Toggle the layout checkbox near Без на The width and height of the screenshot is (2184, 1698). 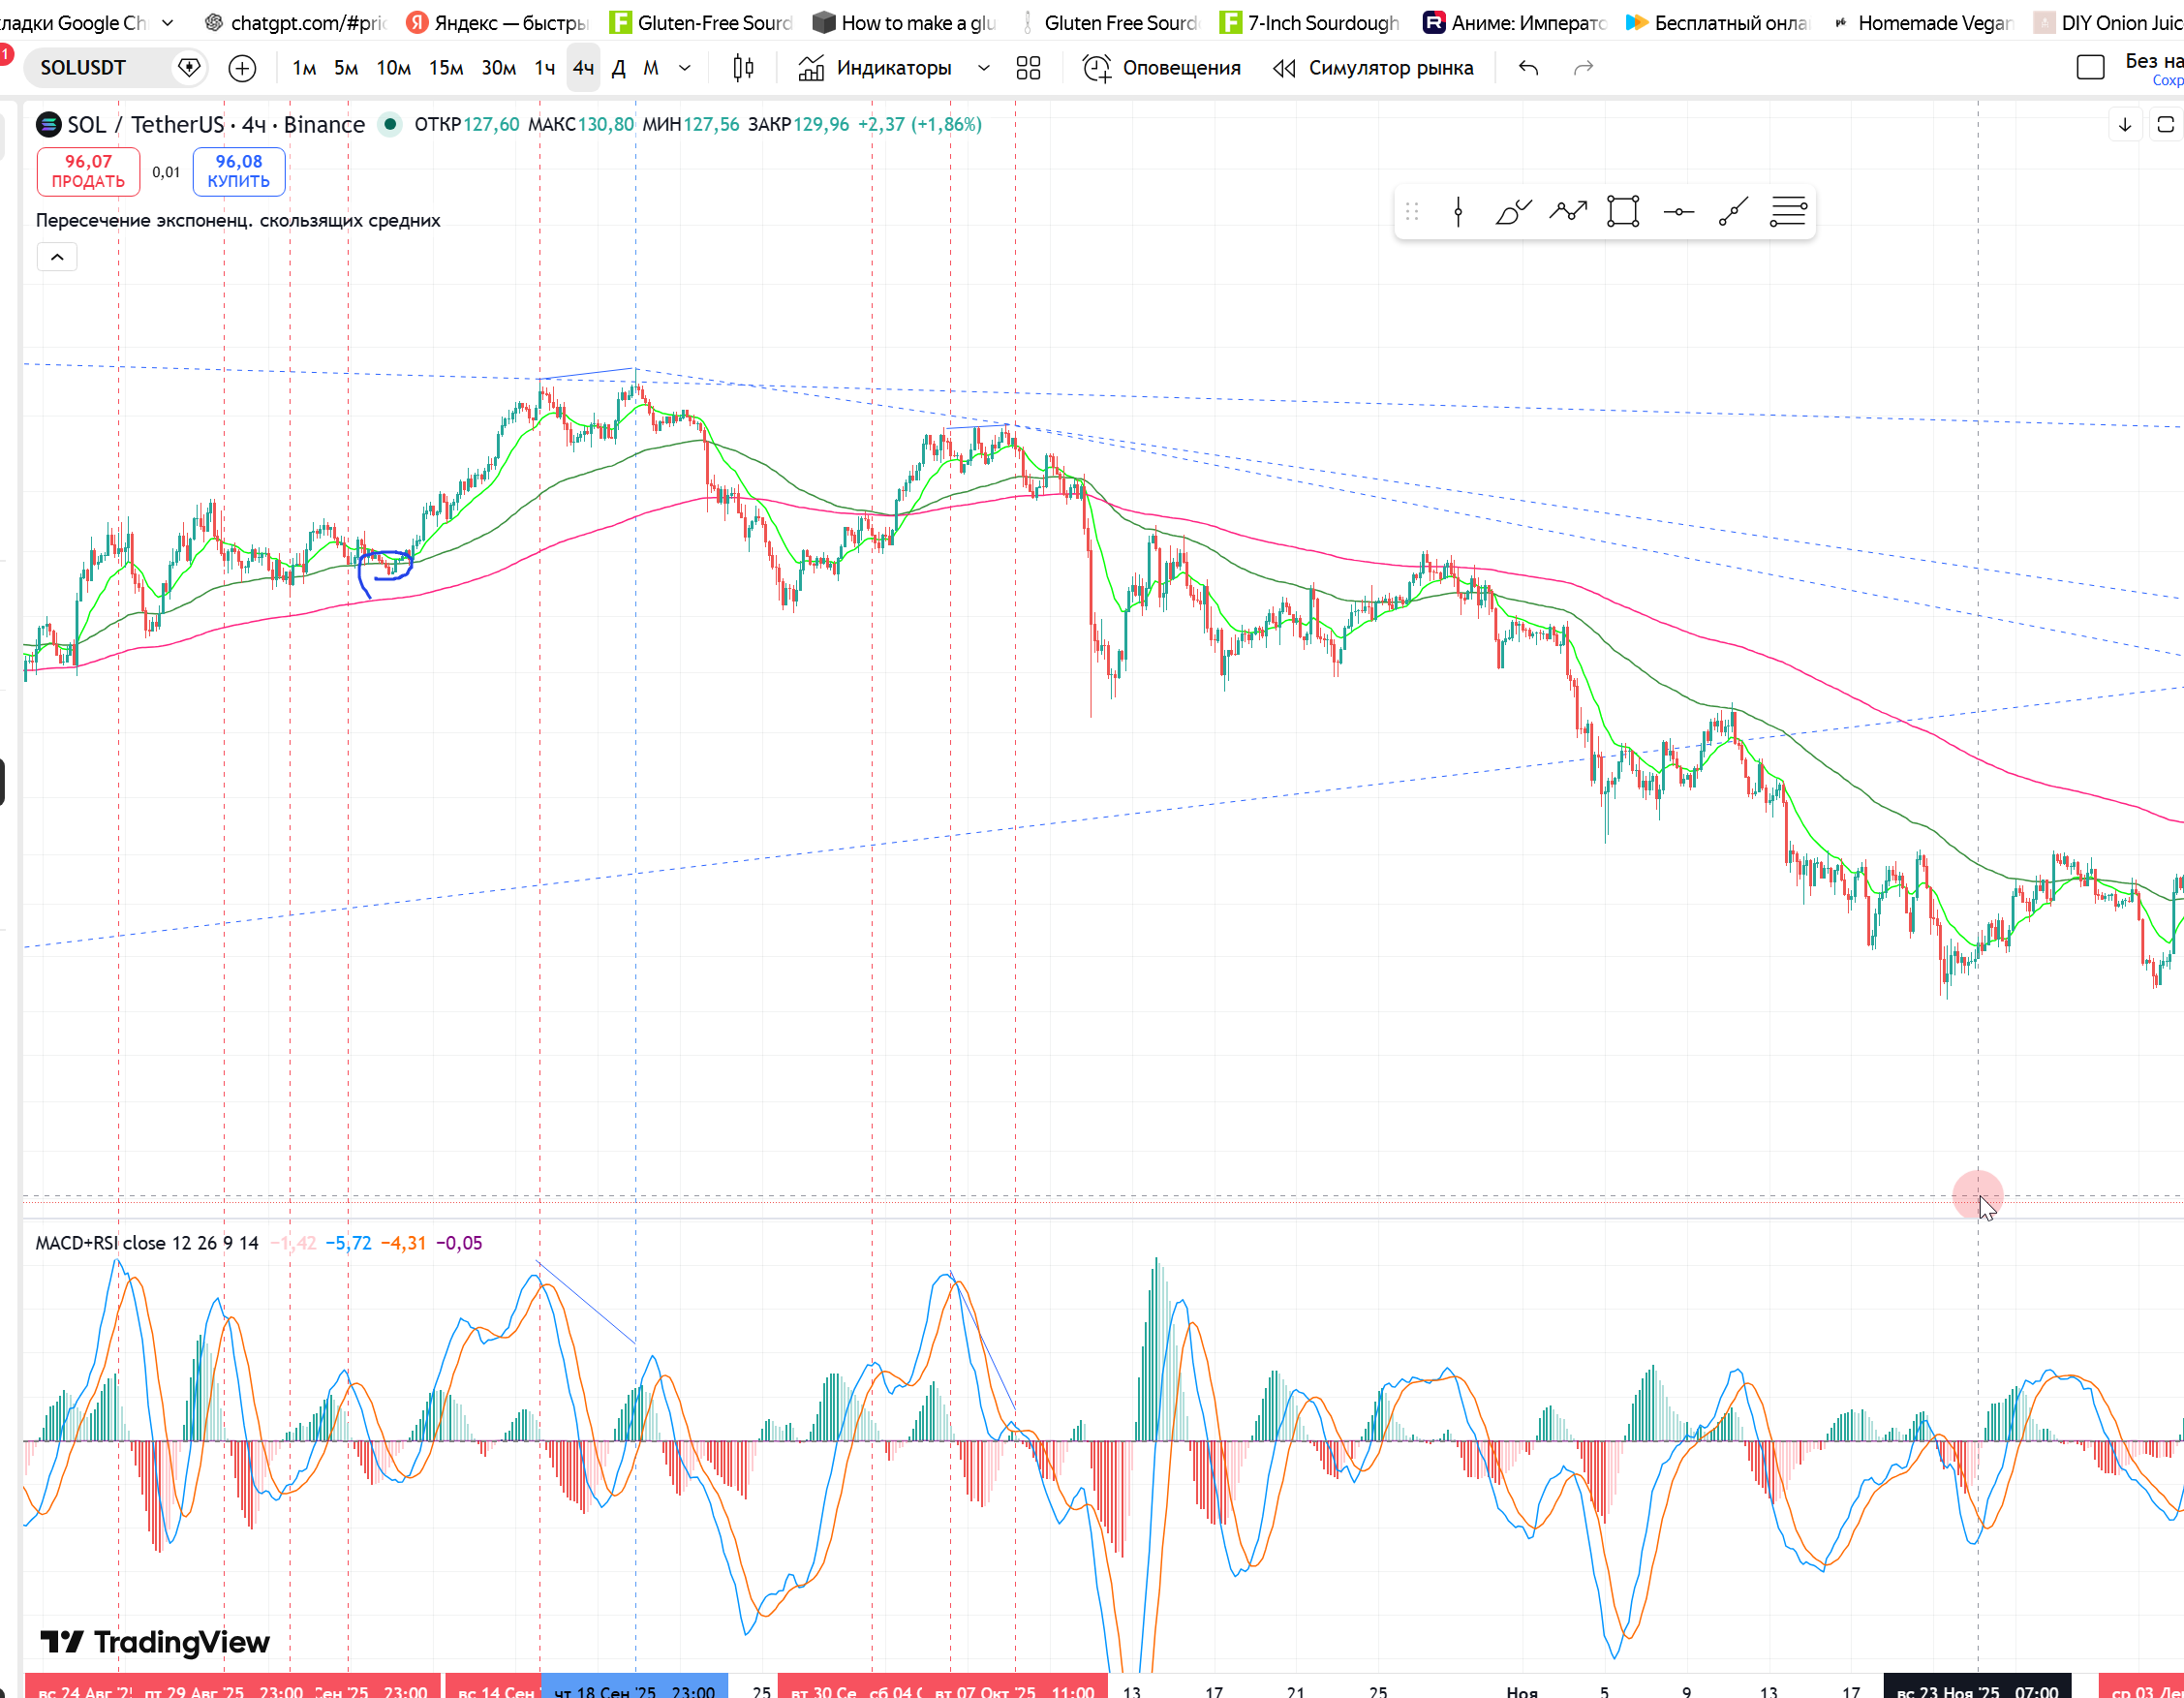(2090, 68)
